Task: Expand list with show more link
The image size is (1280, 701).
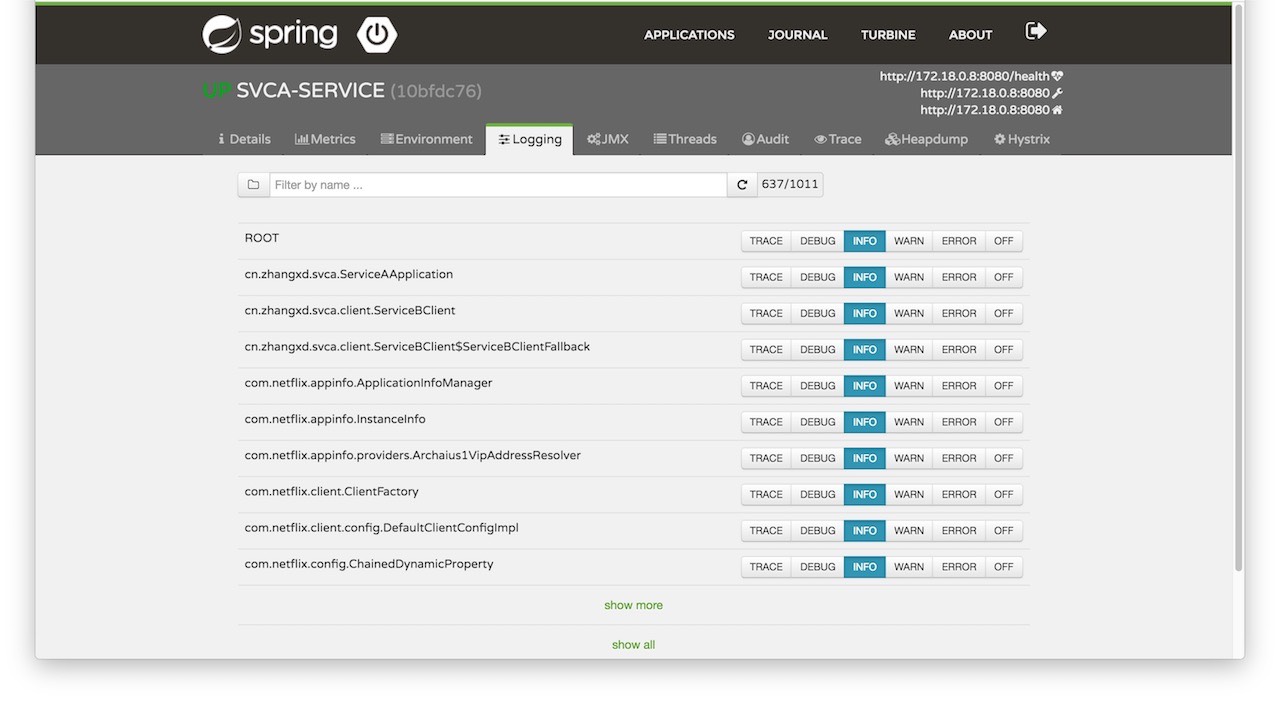Action: (x=633, y=605)
